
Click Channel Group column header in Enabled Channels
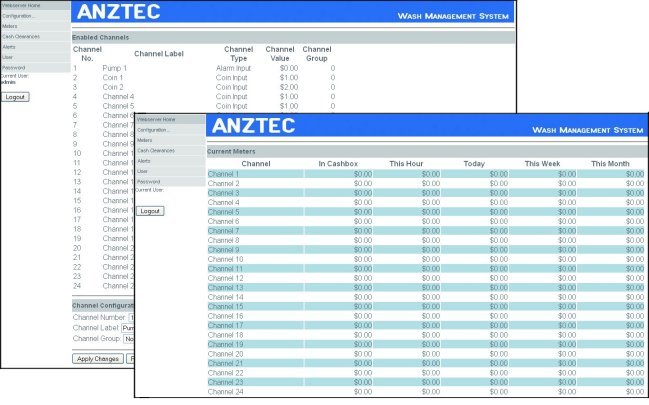317,53
